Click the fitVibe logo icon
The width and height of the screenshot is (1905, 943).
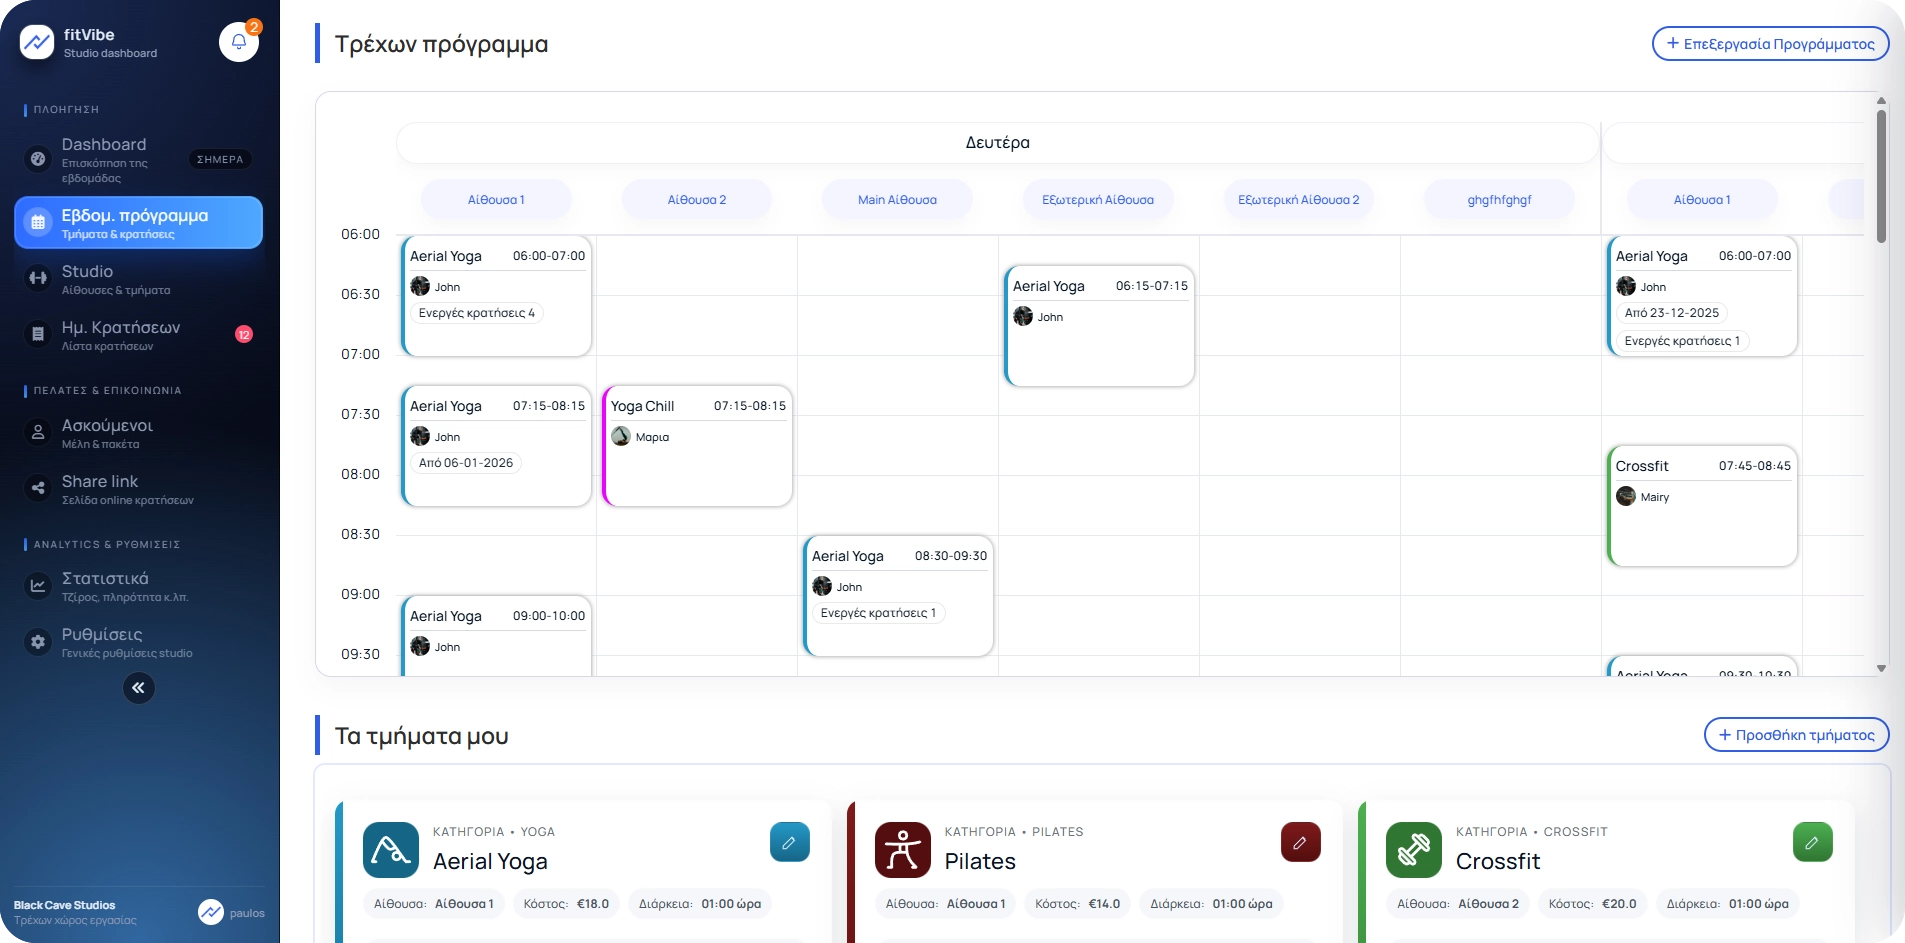[37, 41]
